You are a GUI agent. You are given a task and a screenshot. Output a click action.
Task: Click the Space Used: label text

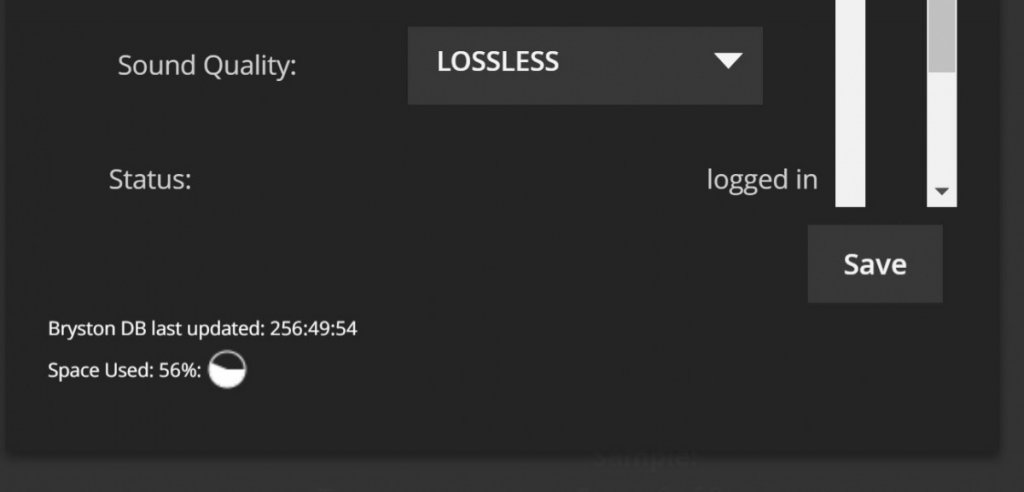coord(101,370)
